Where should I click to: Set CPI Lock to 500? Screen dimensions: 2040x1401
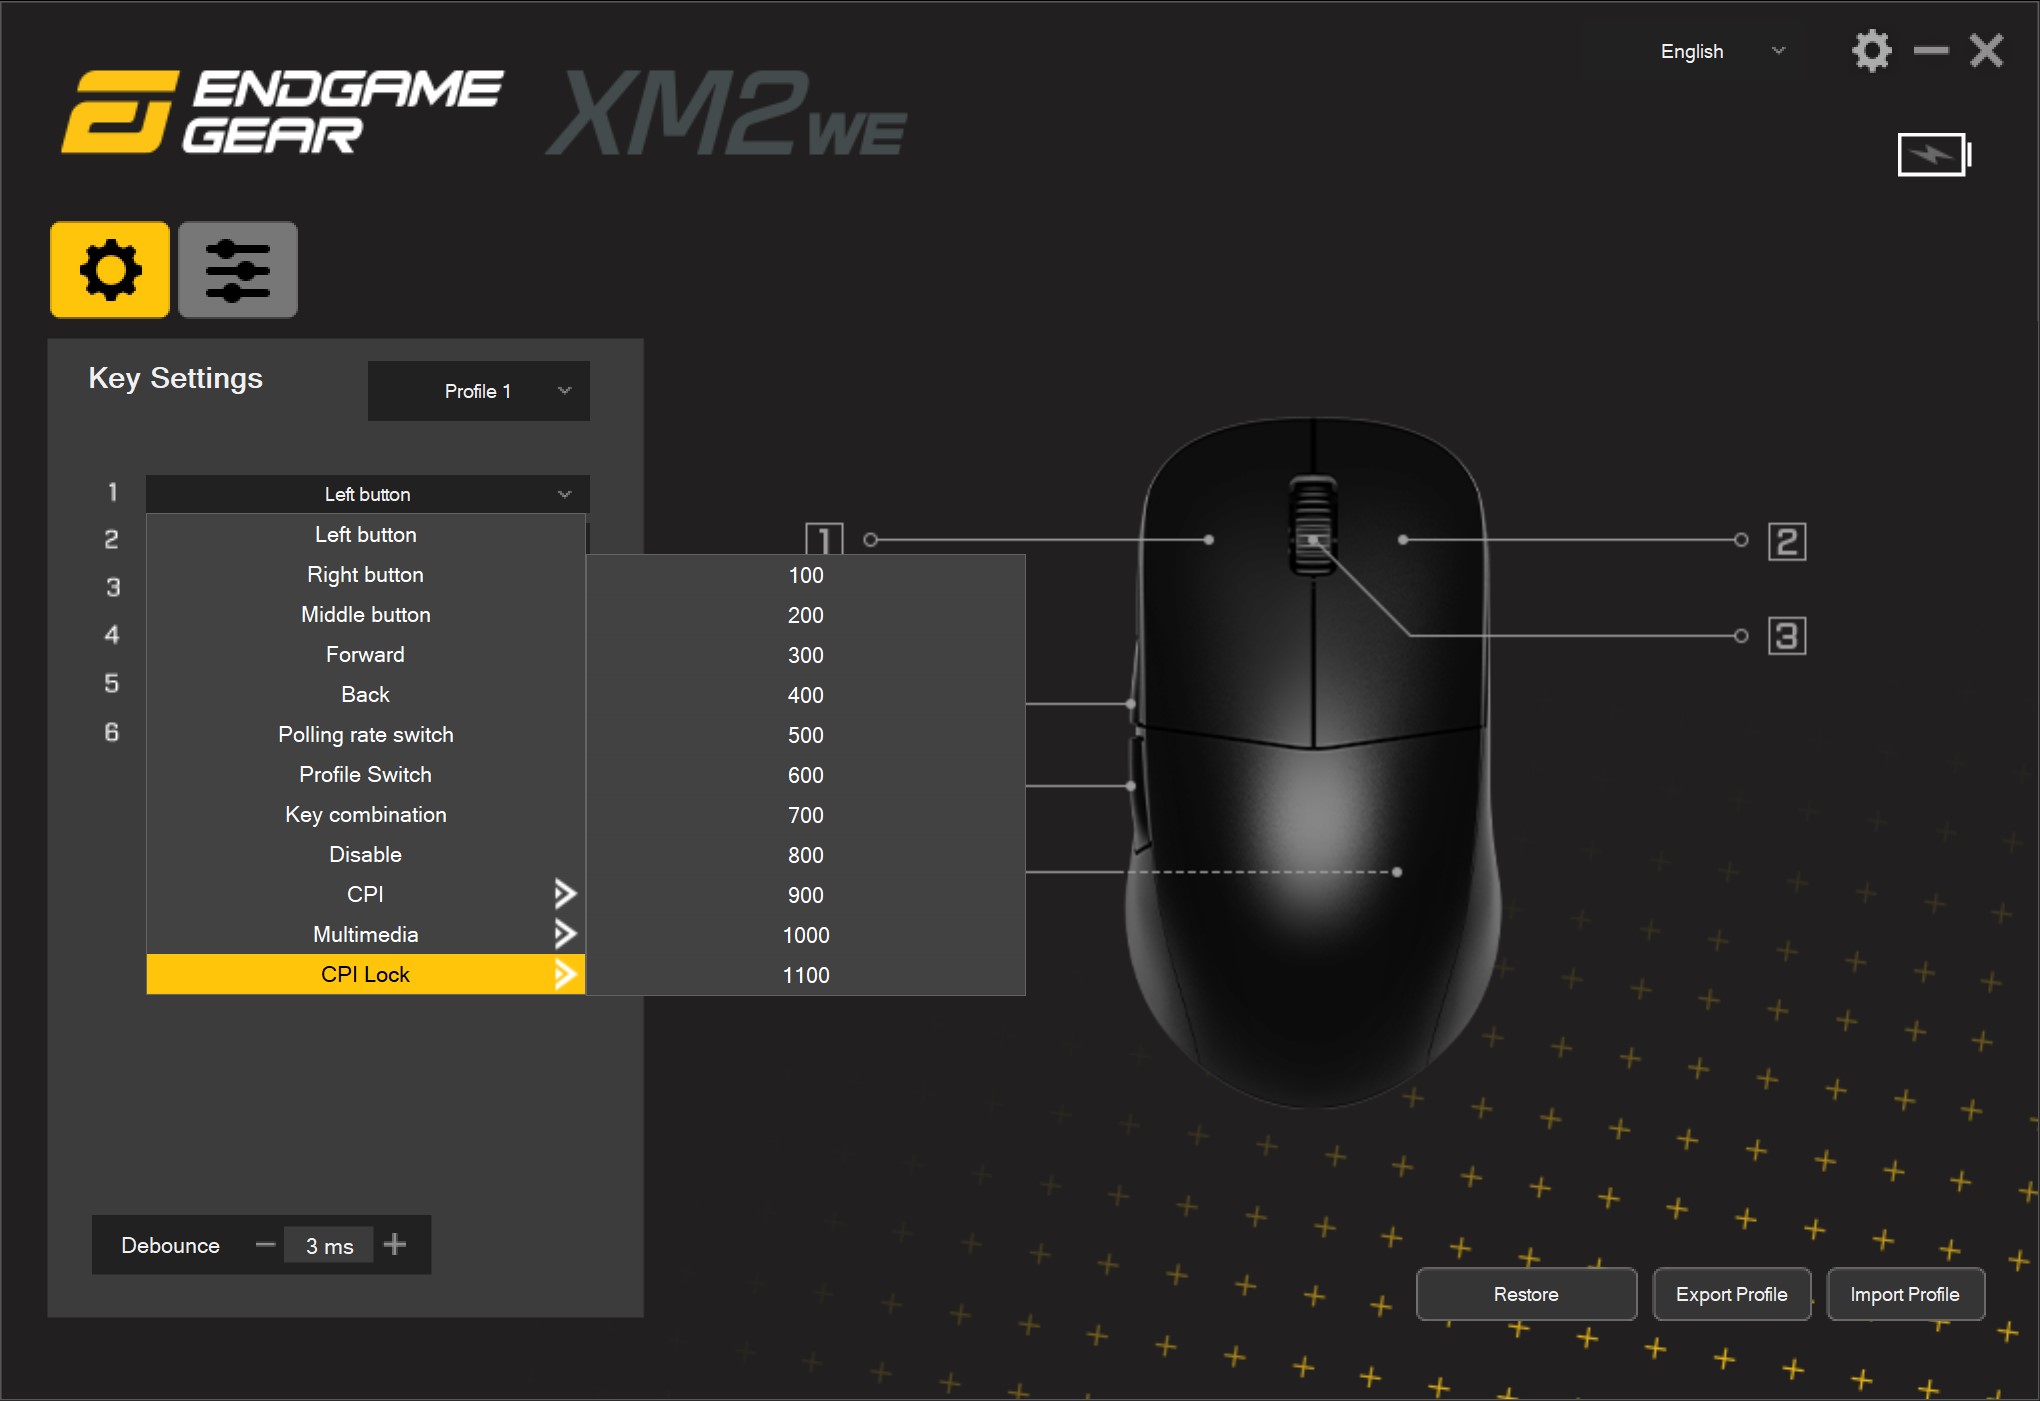coord(806,735)
